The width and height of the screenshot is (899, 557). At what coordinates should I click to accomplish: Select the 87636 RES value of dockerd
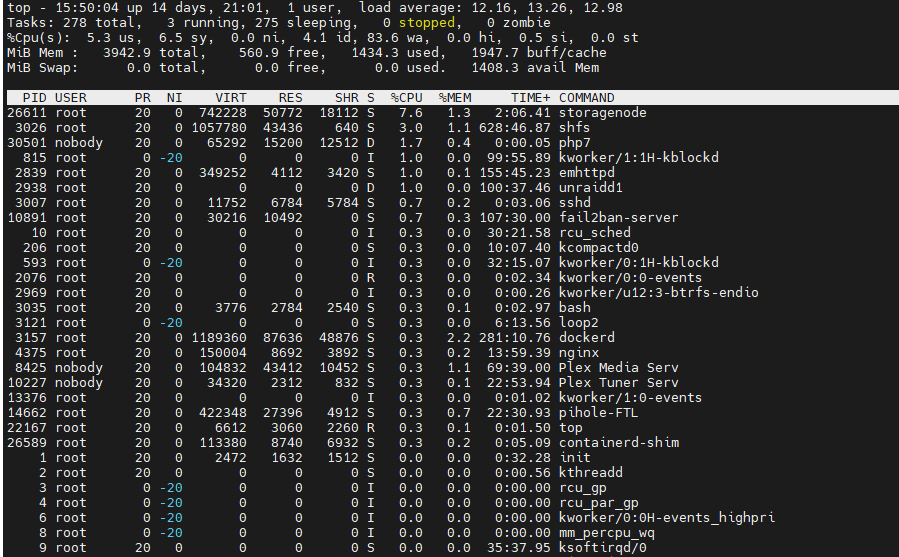click(x=283, y=337)
